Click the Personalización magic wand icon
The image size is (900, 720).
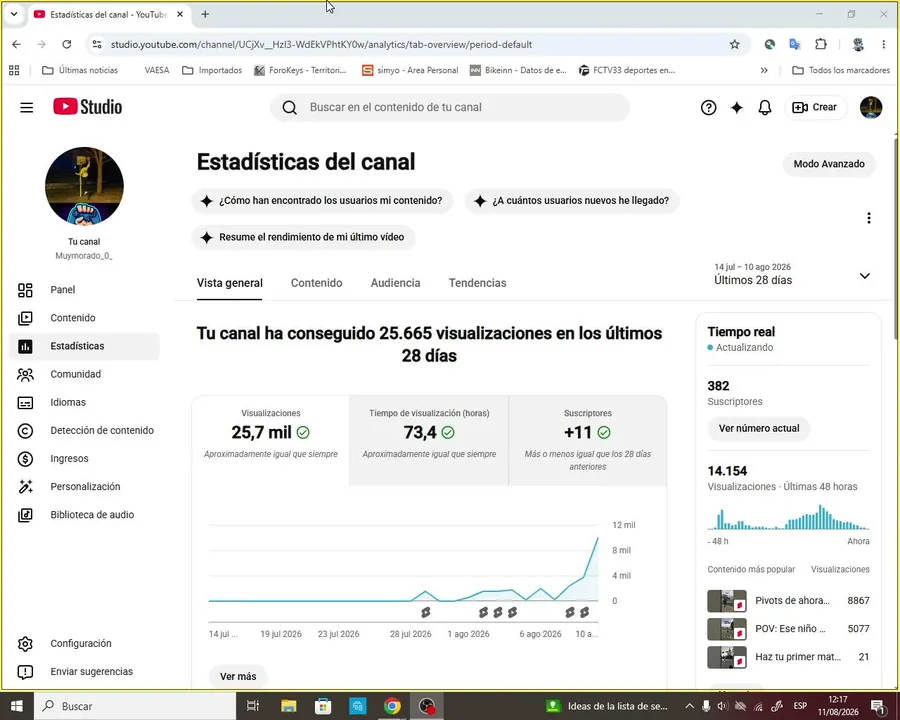tap(25, 487)
